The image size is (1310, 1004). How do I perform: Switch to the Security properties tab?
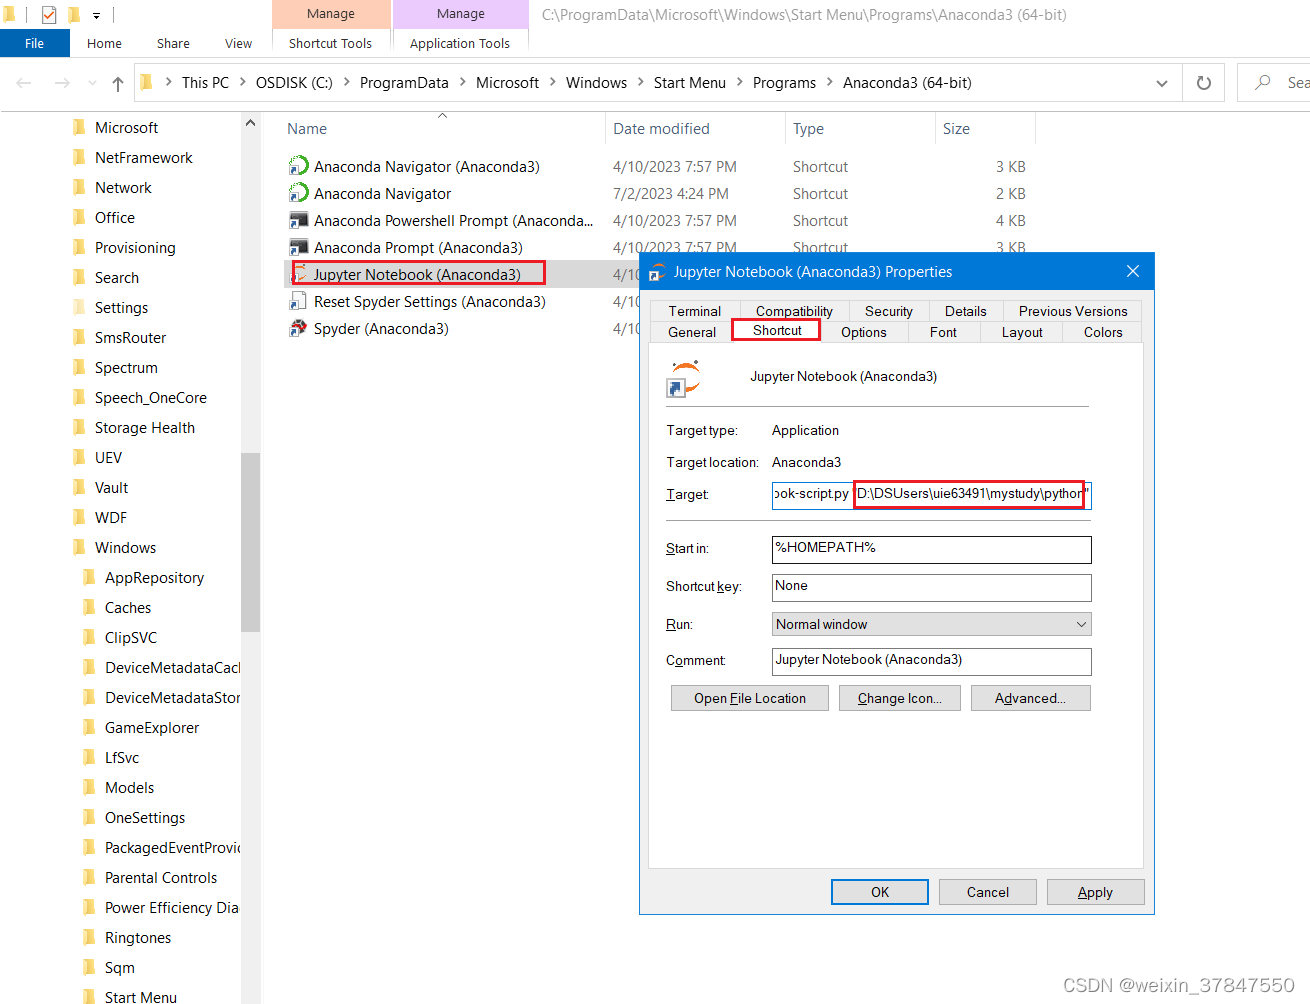(x=889, y=311)
